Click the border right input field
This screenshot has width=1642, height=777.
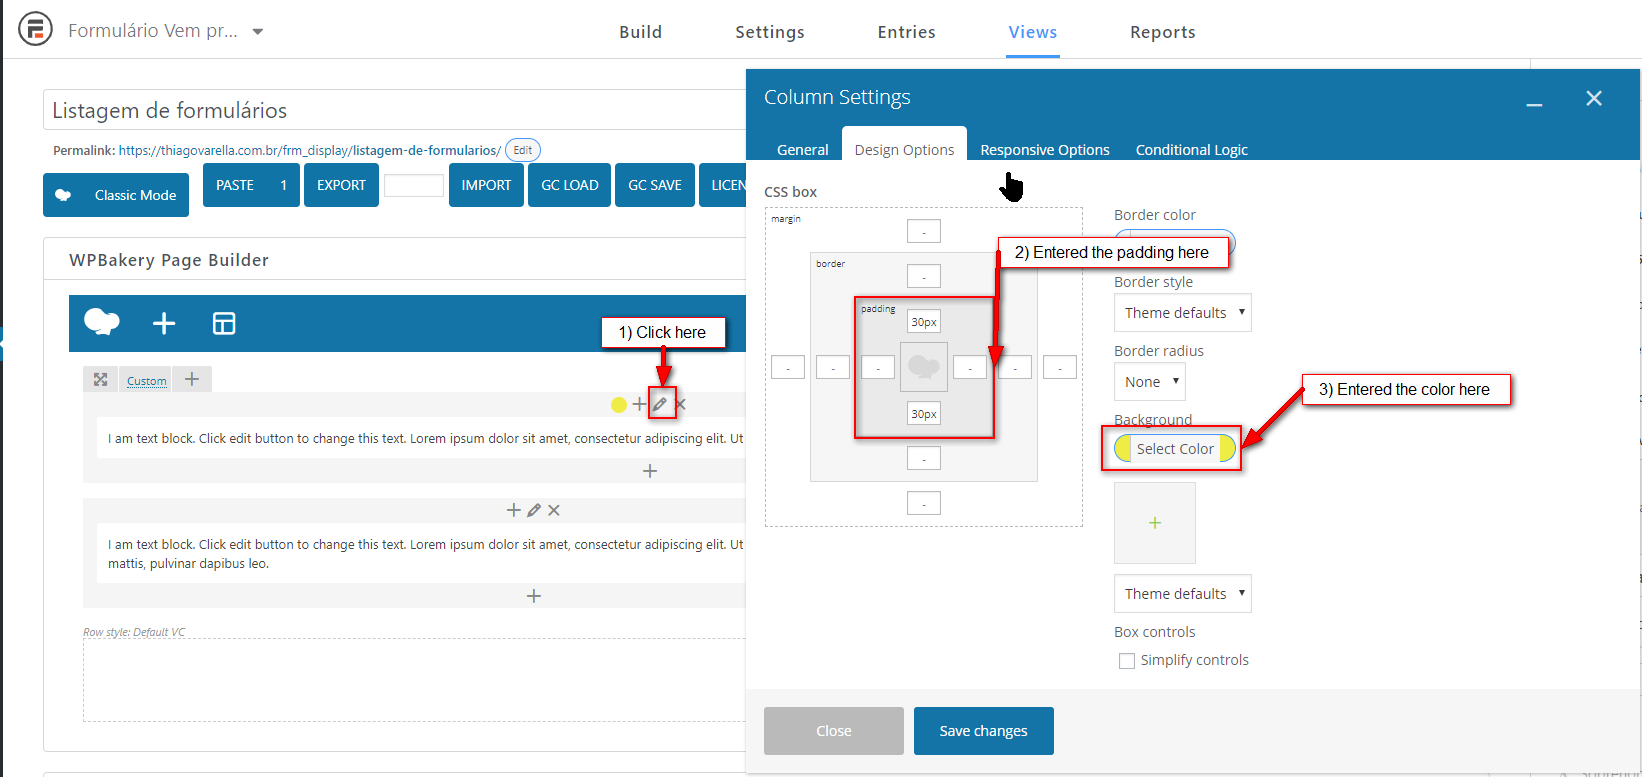point(1015,367)
